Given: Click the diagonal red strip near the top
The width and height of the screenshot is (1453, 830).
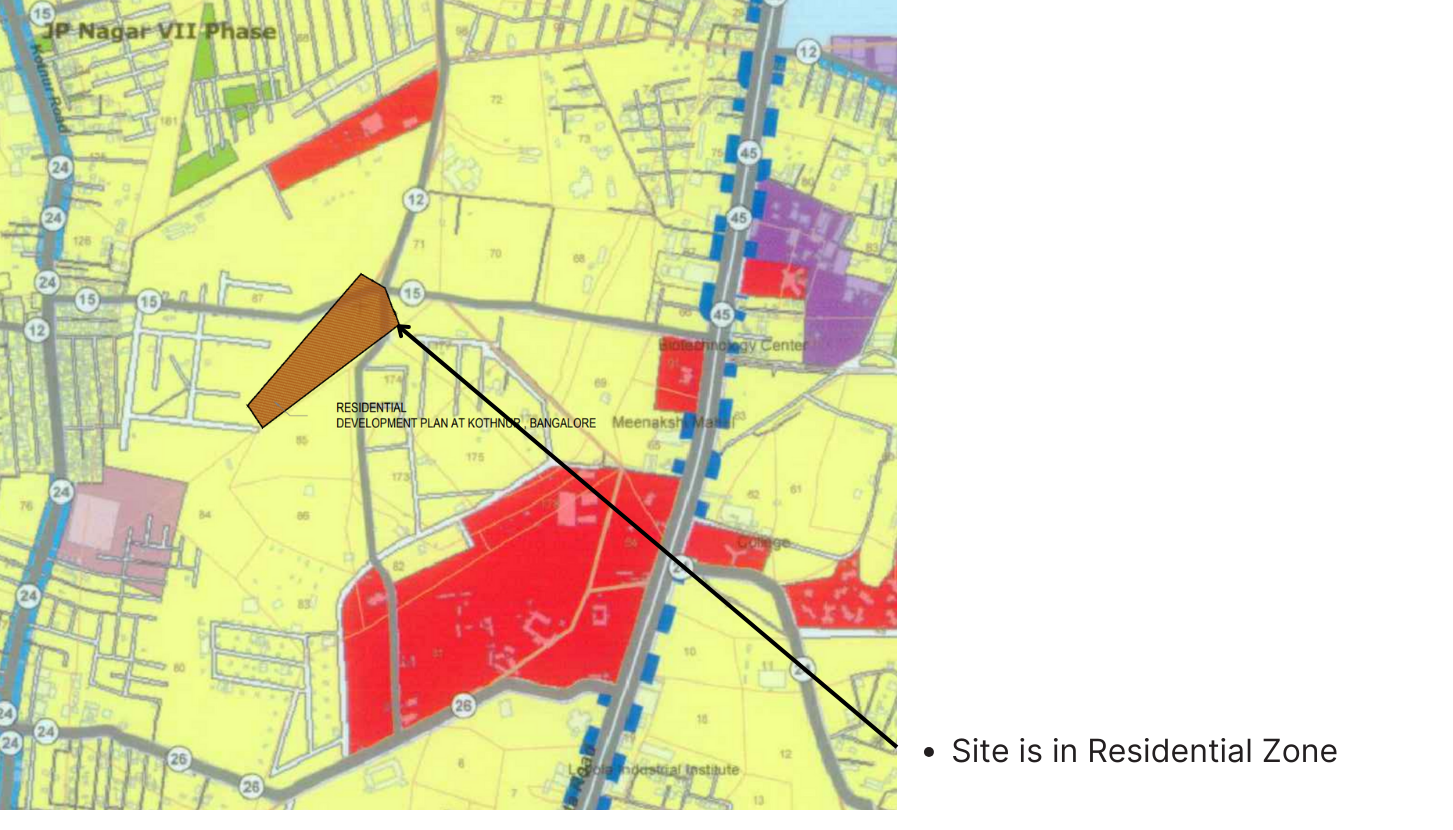Looking at the screenshot, I should 355,131.
